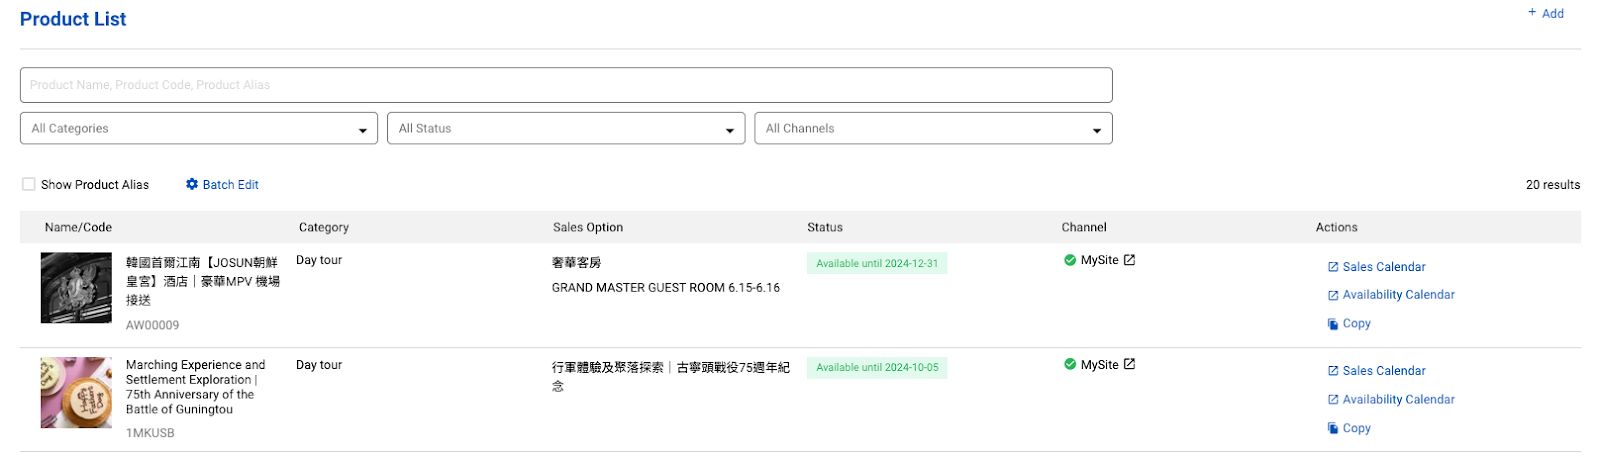This screenshot has width=1600, height=458.
Task: Open the AW00009 product thumbnail
Action: click(x=76, y=288)
